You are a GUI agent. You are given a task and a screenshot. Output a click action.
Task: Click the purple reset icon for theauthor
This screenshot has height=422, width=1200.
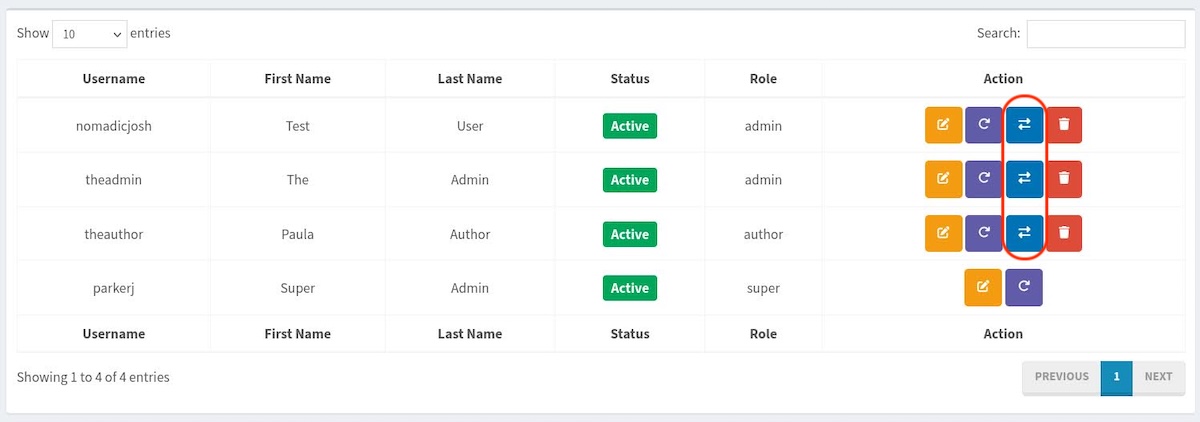pos(984,233)
